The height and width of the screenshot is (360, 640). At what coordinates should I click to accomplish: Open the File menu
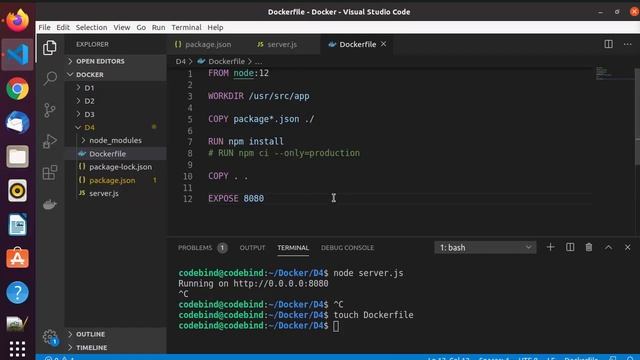(44, 27)
